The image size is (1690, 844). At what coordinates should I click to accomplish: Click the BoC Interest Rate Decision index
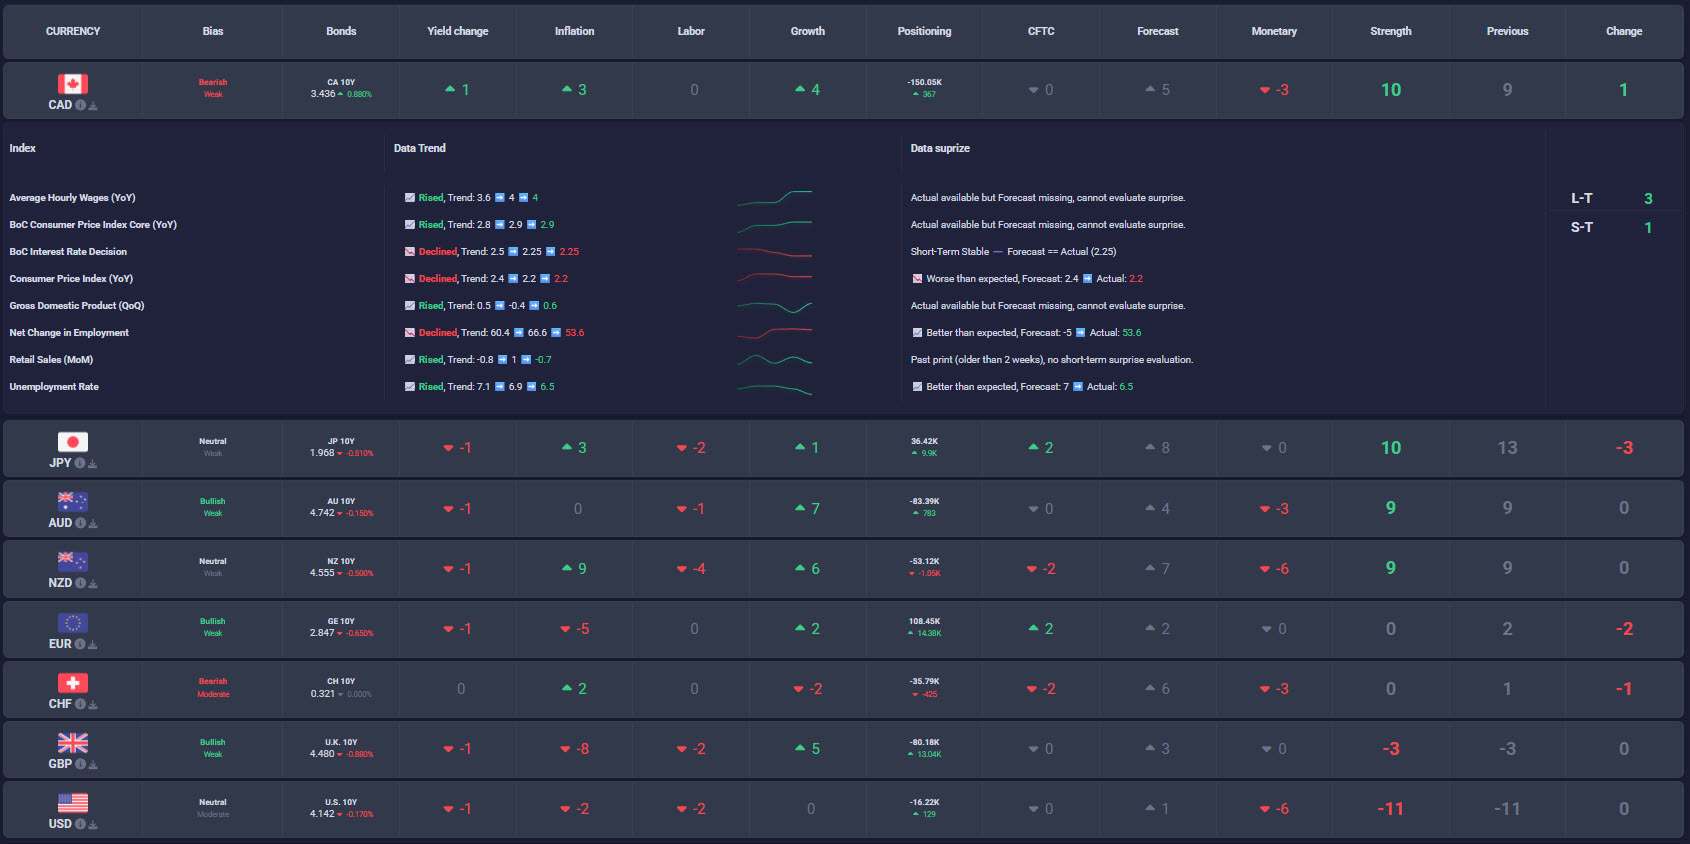(x=68, y=252)
